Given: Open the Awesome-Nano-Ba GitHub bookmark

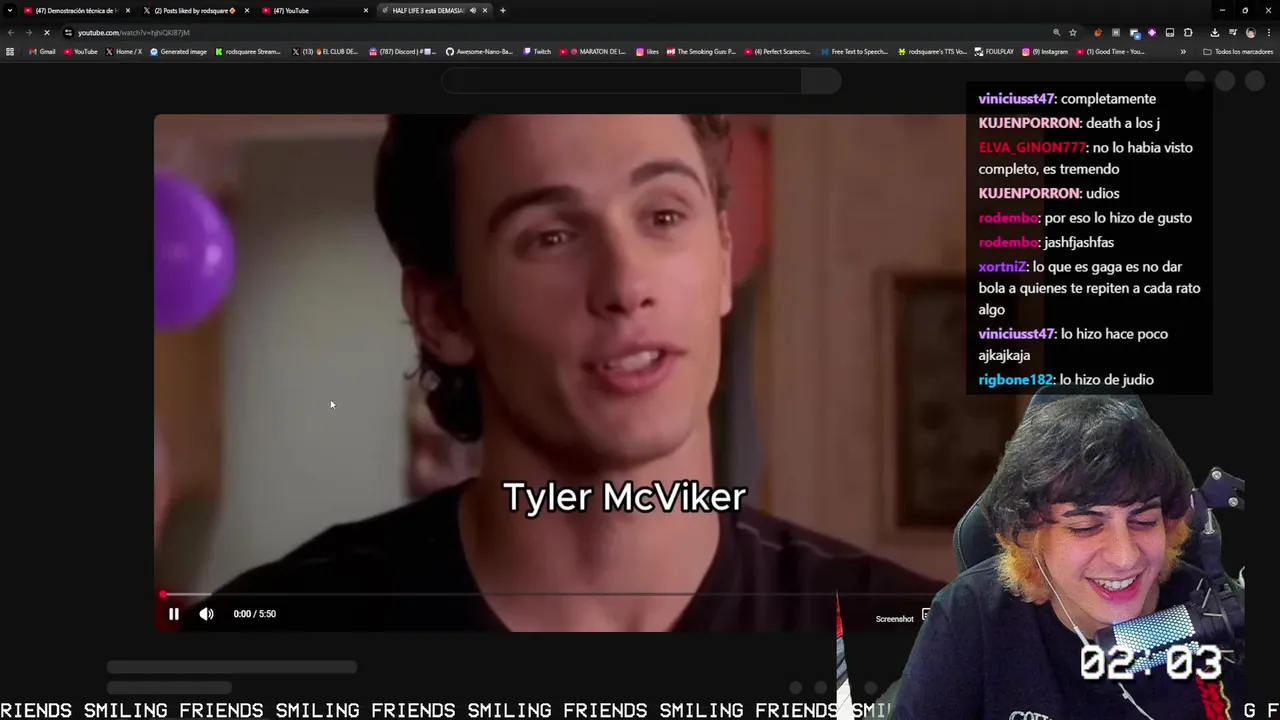Looking at the screenshot, I should 479,51.
